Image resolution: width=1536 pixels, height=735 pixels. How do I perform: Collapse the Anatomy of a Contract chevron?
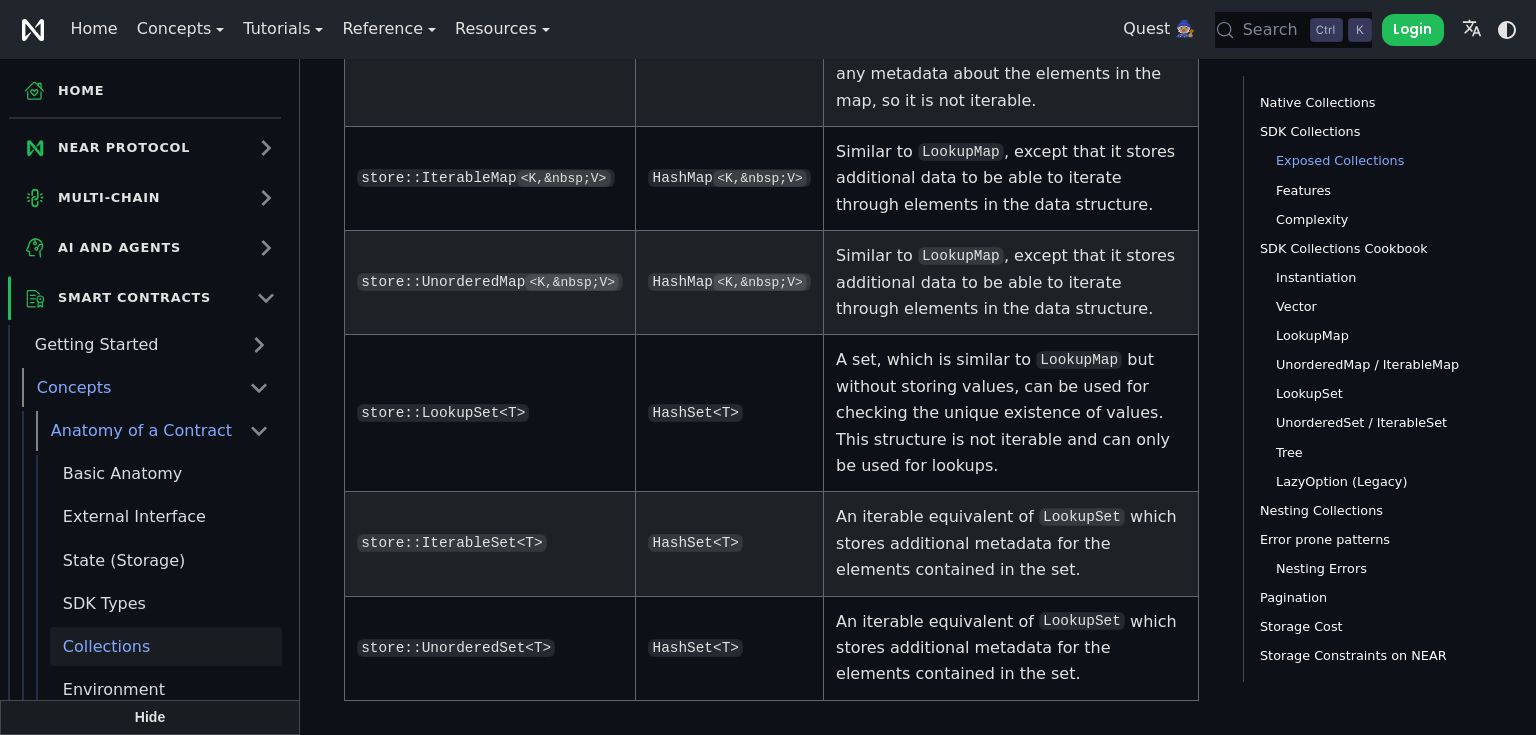click(259, 431)
